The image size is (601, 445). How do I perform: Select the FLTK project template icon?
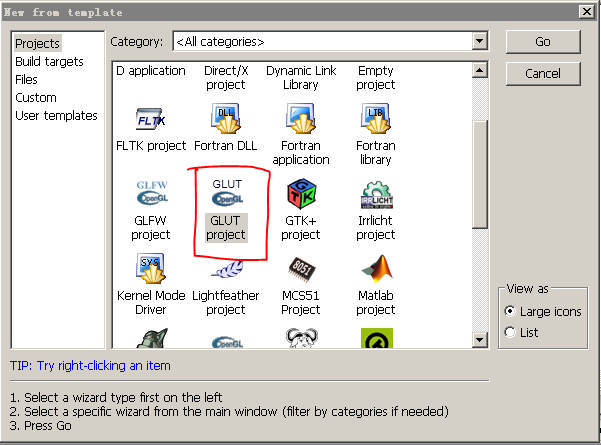(151, 119)
